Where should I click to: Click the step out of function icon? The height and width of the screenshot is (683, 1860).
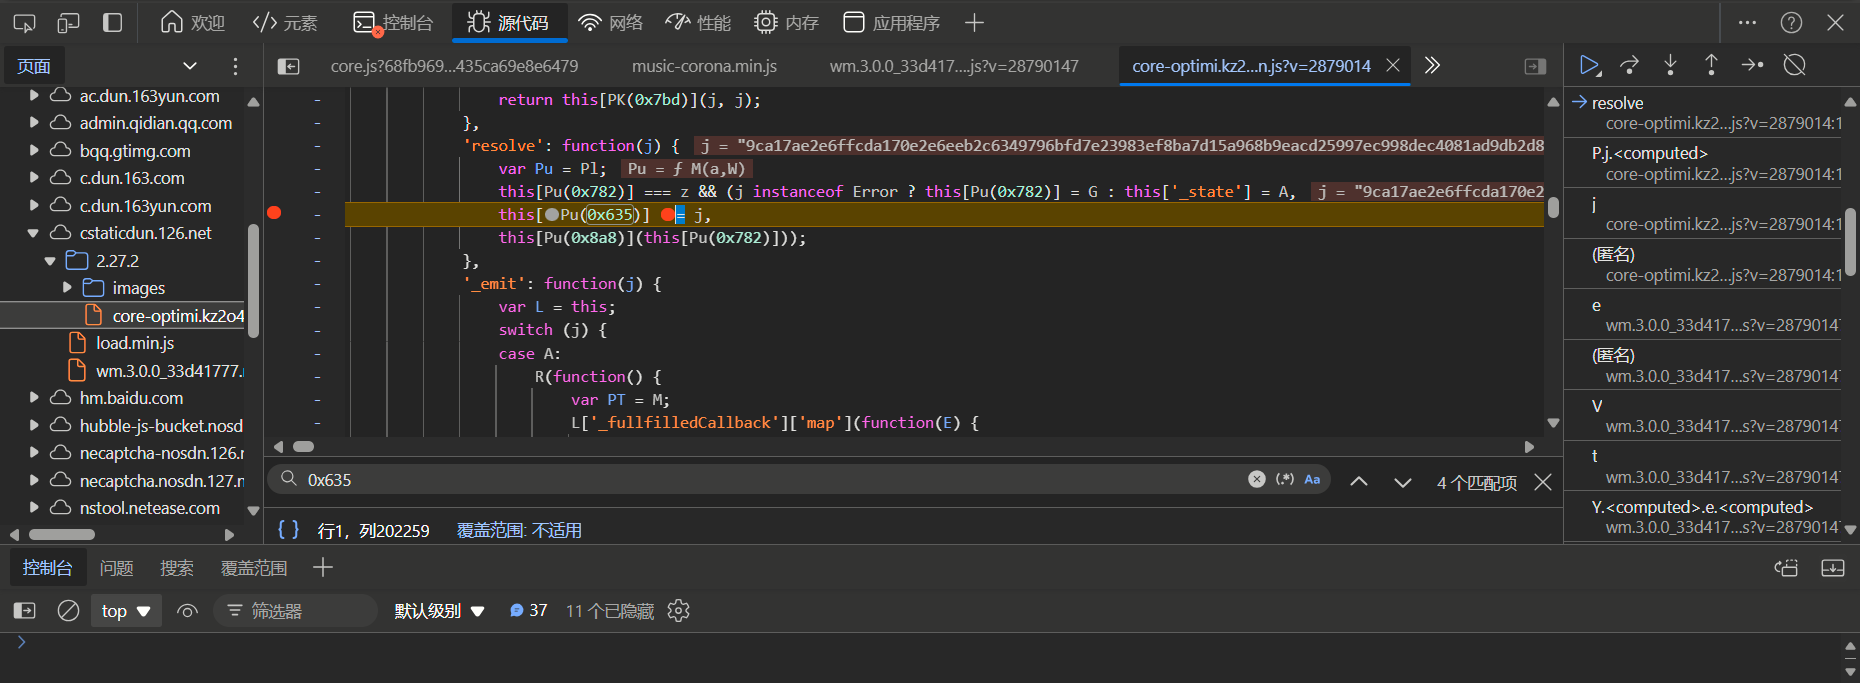coord(1711,66)
